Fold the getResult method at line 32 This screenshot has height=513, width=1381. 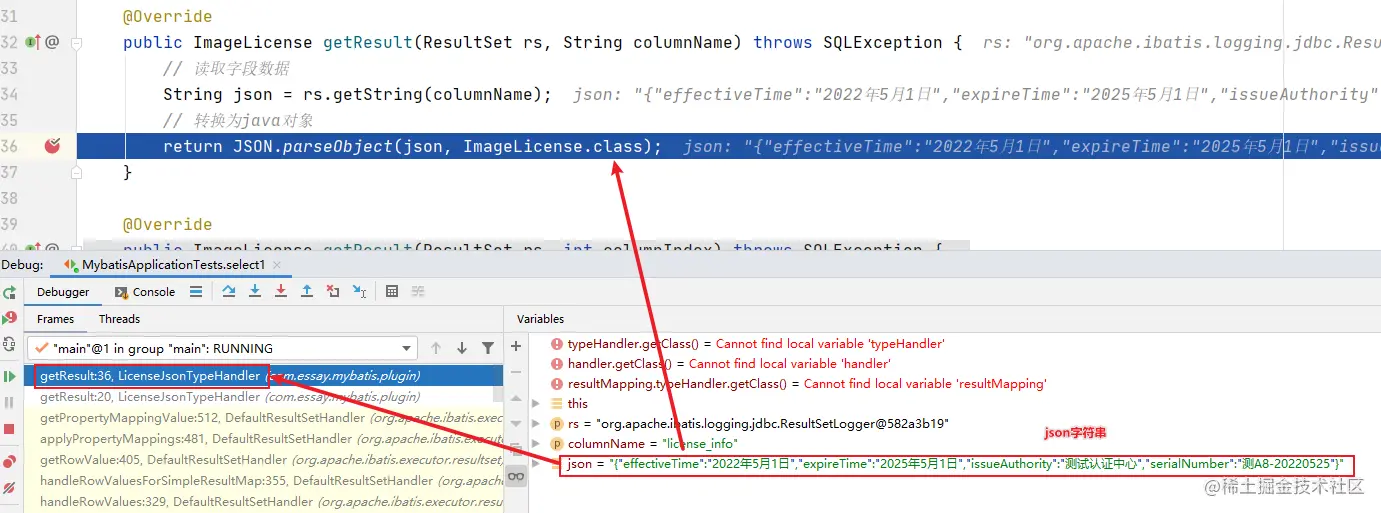point(77,42)
